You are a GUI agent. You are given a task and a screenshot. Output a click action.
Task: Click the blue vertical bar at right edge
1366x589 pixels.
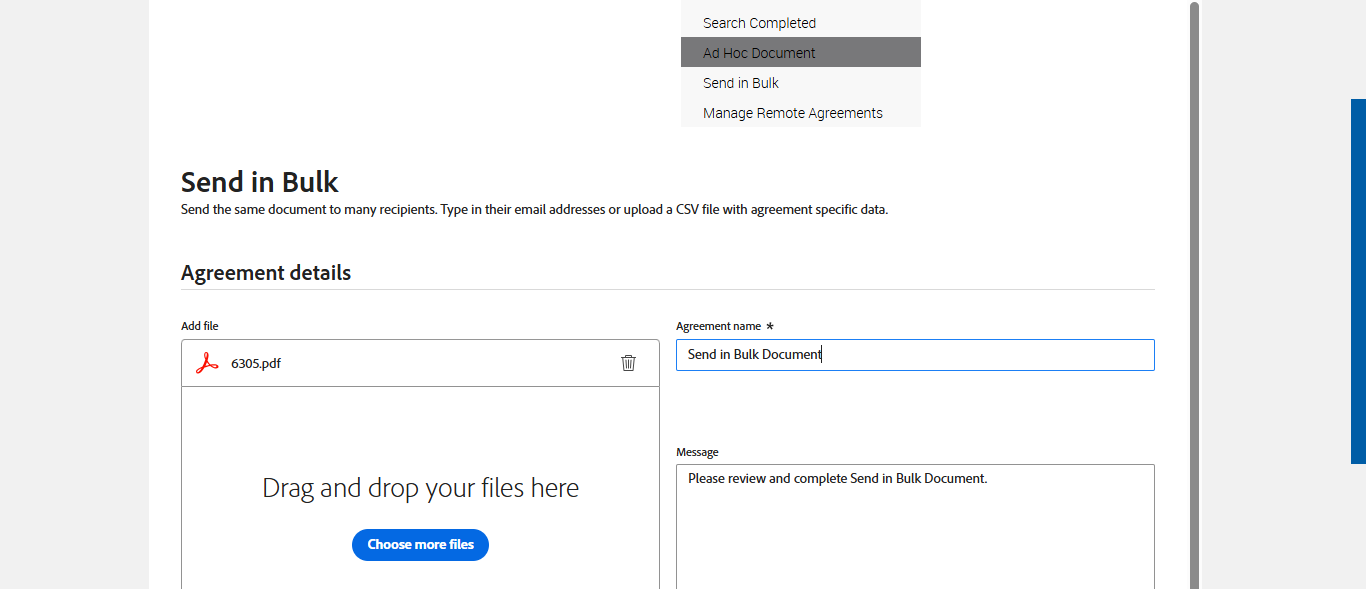pos(1358,280)
